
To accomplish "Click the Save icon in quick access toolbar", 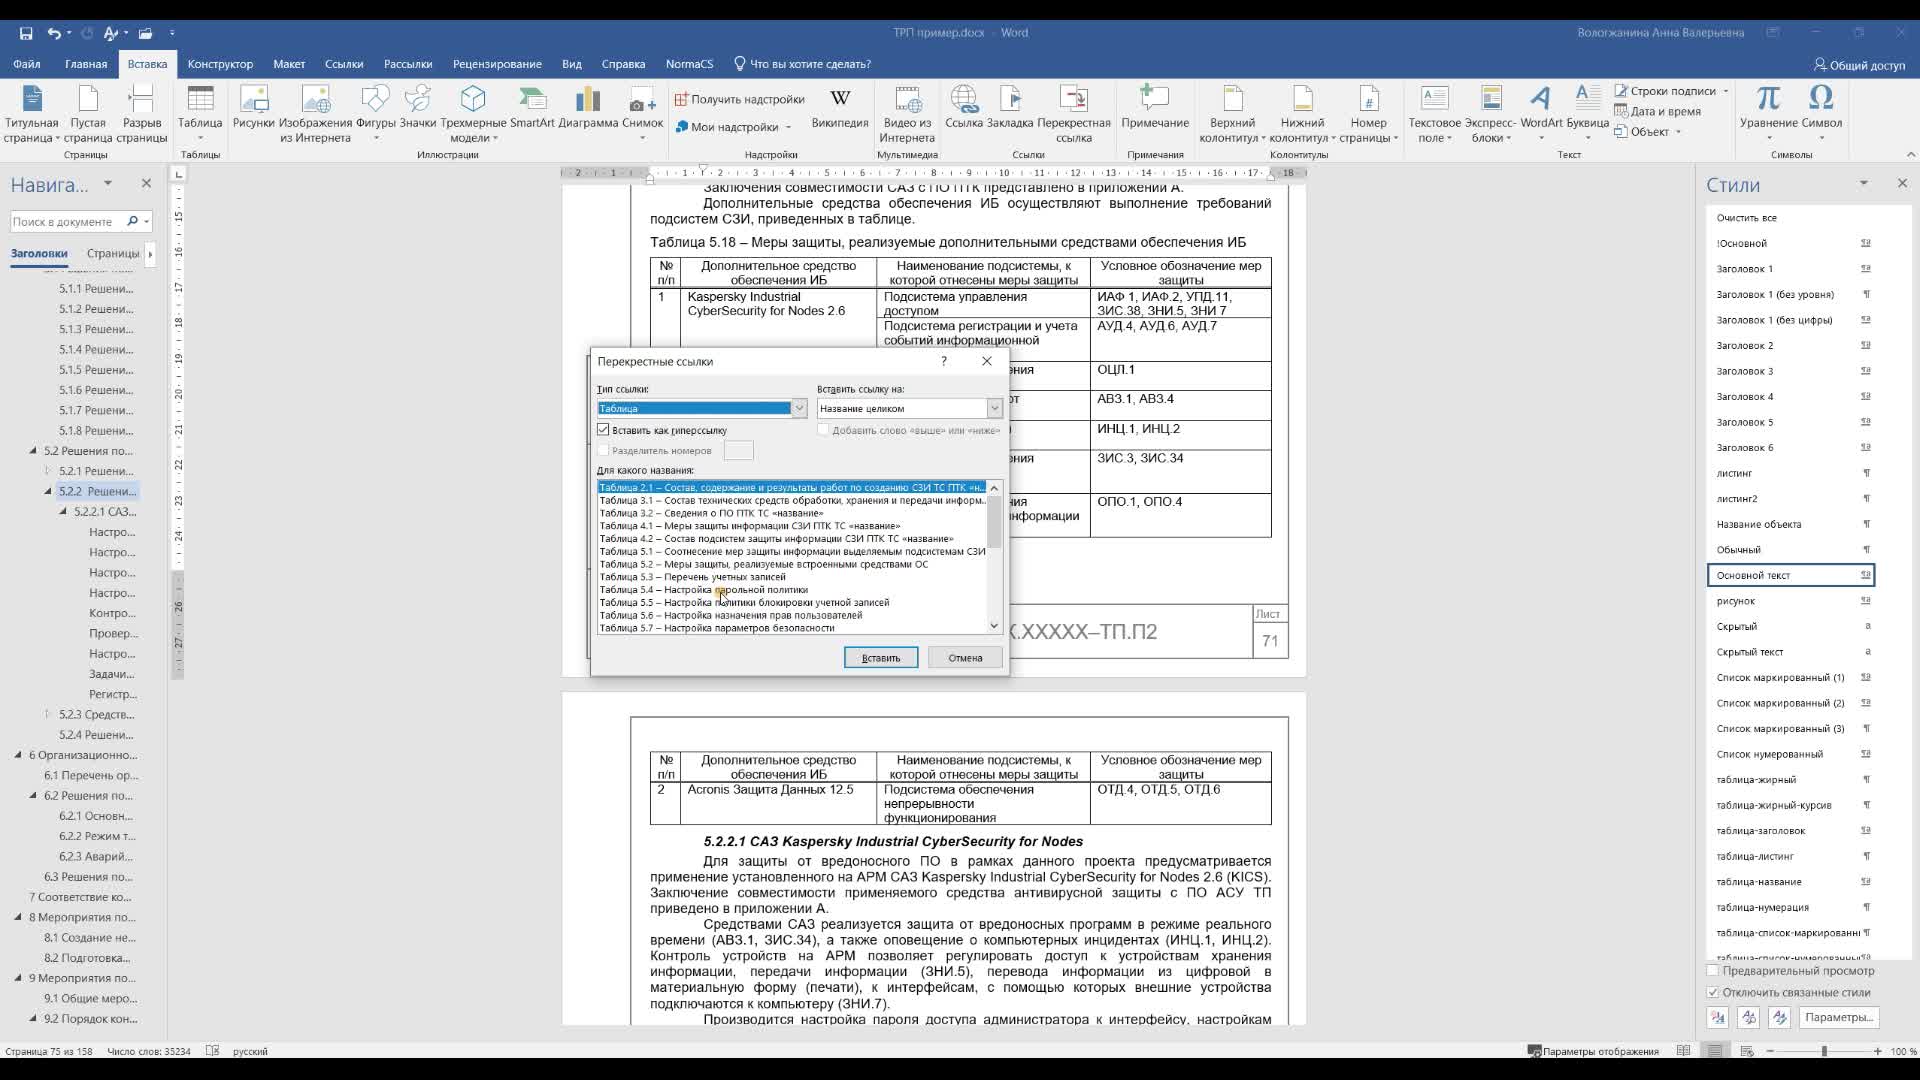I will 26,33.
